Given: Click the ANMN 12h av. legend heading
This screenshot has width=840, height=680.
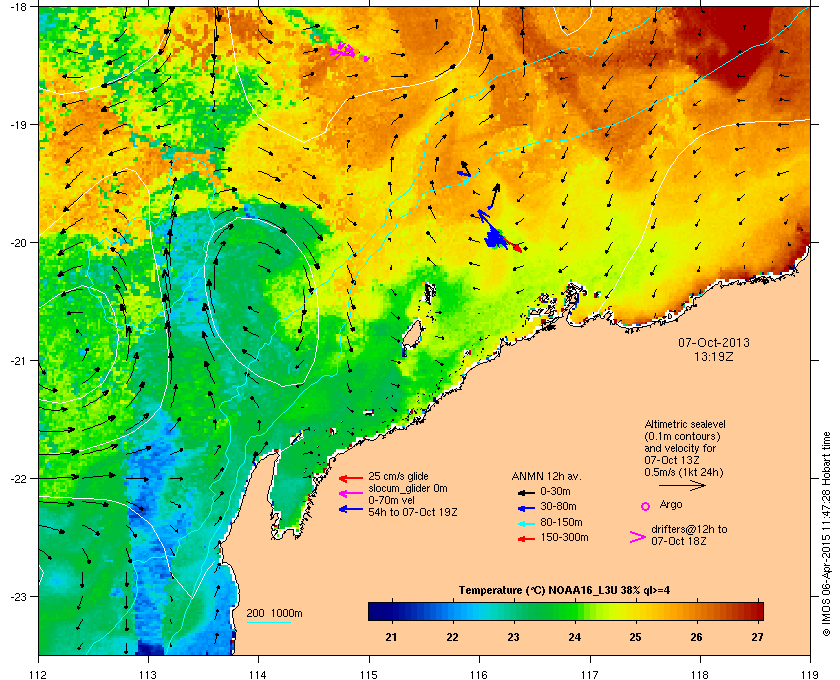Looking at the screenshot, I should [546, 476].
